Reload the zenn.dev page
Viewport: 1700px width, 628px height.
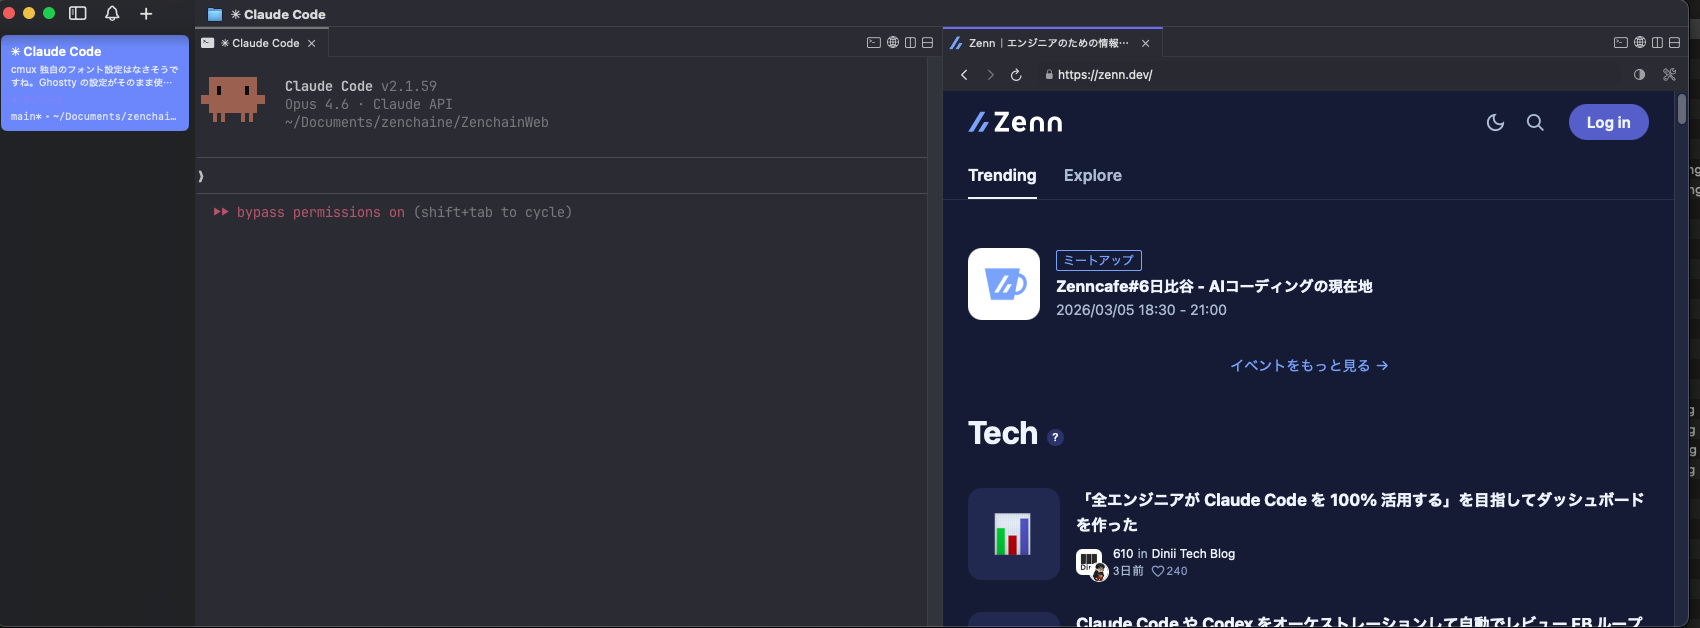pos(1016,75)
